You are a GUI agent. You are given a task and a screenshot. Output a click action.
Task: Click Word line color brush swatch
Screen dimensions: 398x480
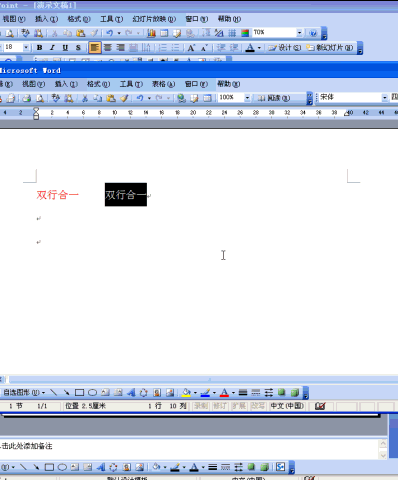tap(205, 393)
